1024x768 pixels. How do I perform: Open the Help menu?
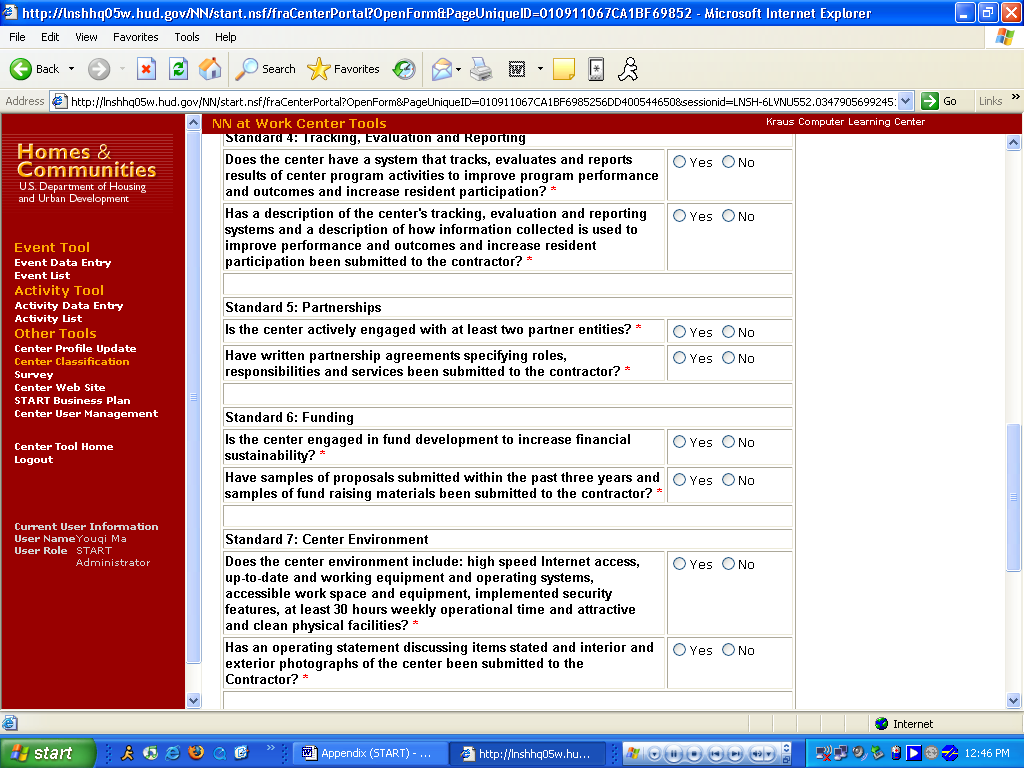(x=225, y=37)
